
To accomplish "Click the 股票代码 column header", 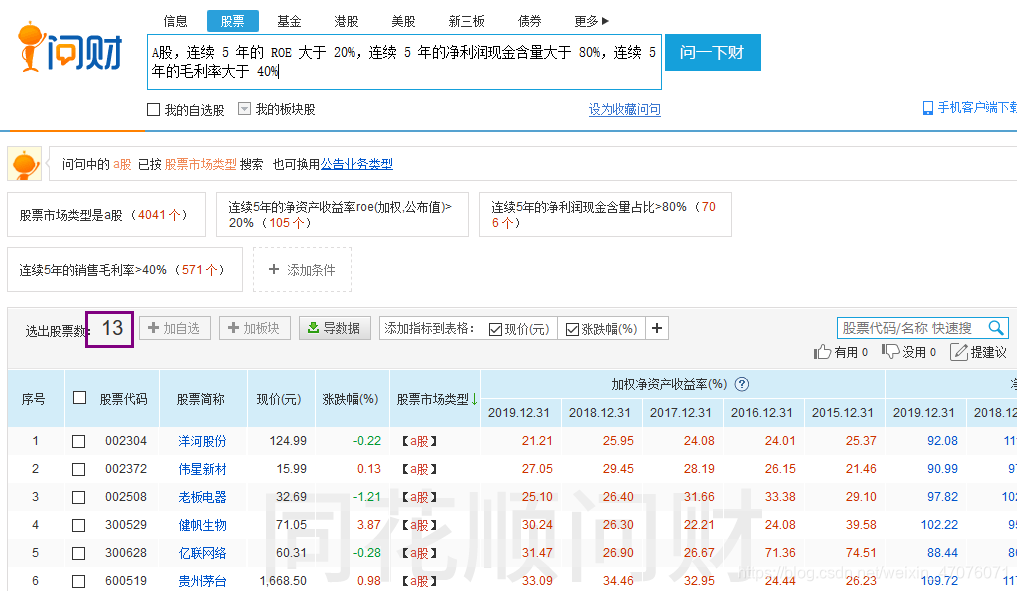I will tap(123, 399).
